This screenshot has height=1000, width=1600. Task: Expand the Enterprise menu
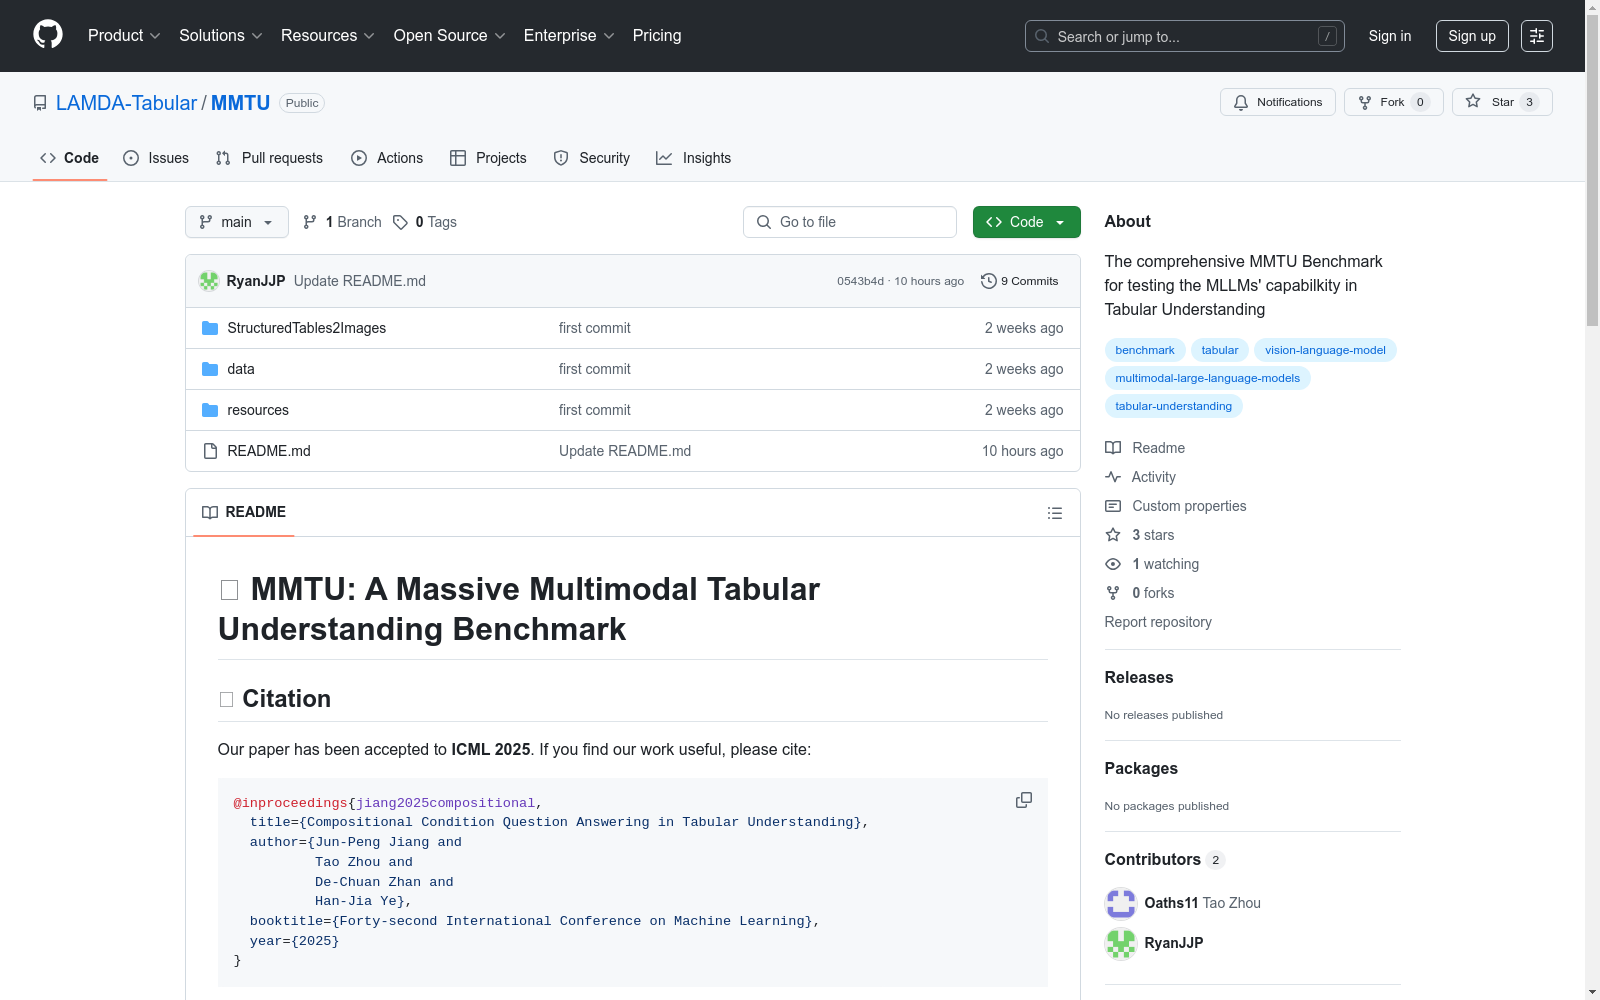[569, 36]
